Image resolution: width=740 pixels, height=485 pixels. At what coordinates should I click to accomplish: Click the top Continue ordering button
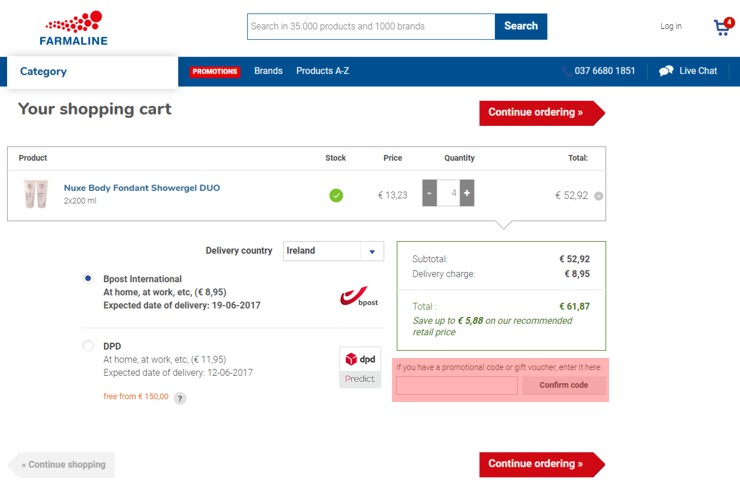click(x=542, y=113)
